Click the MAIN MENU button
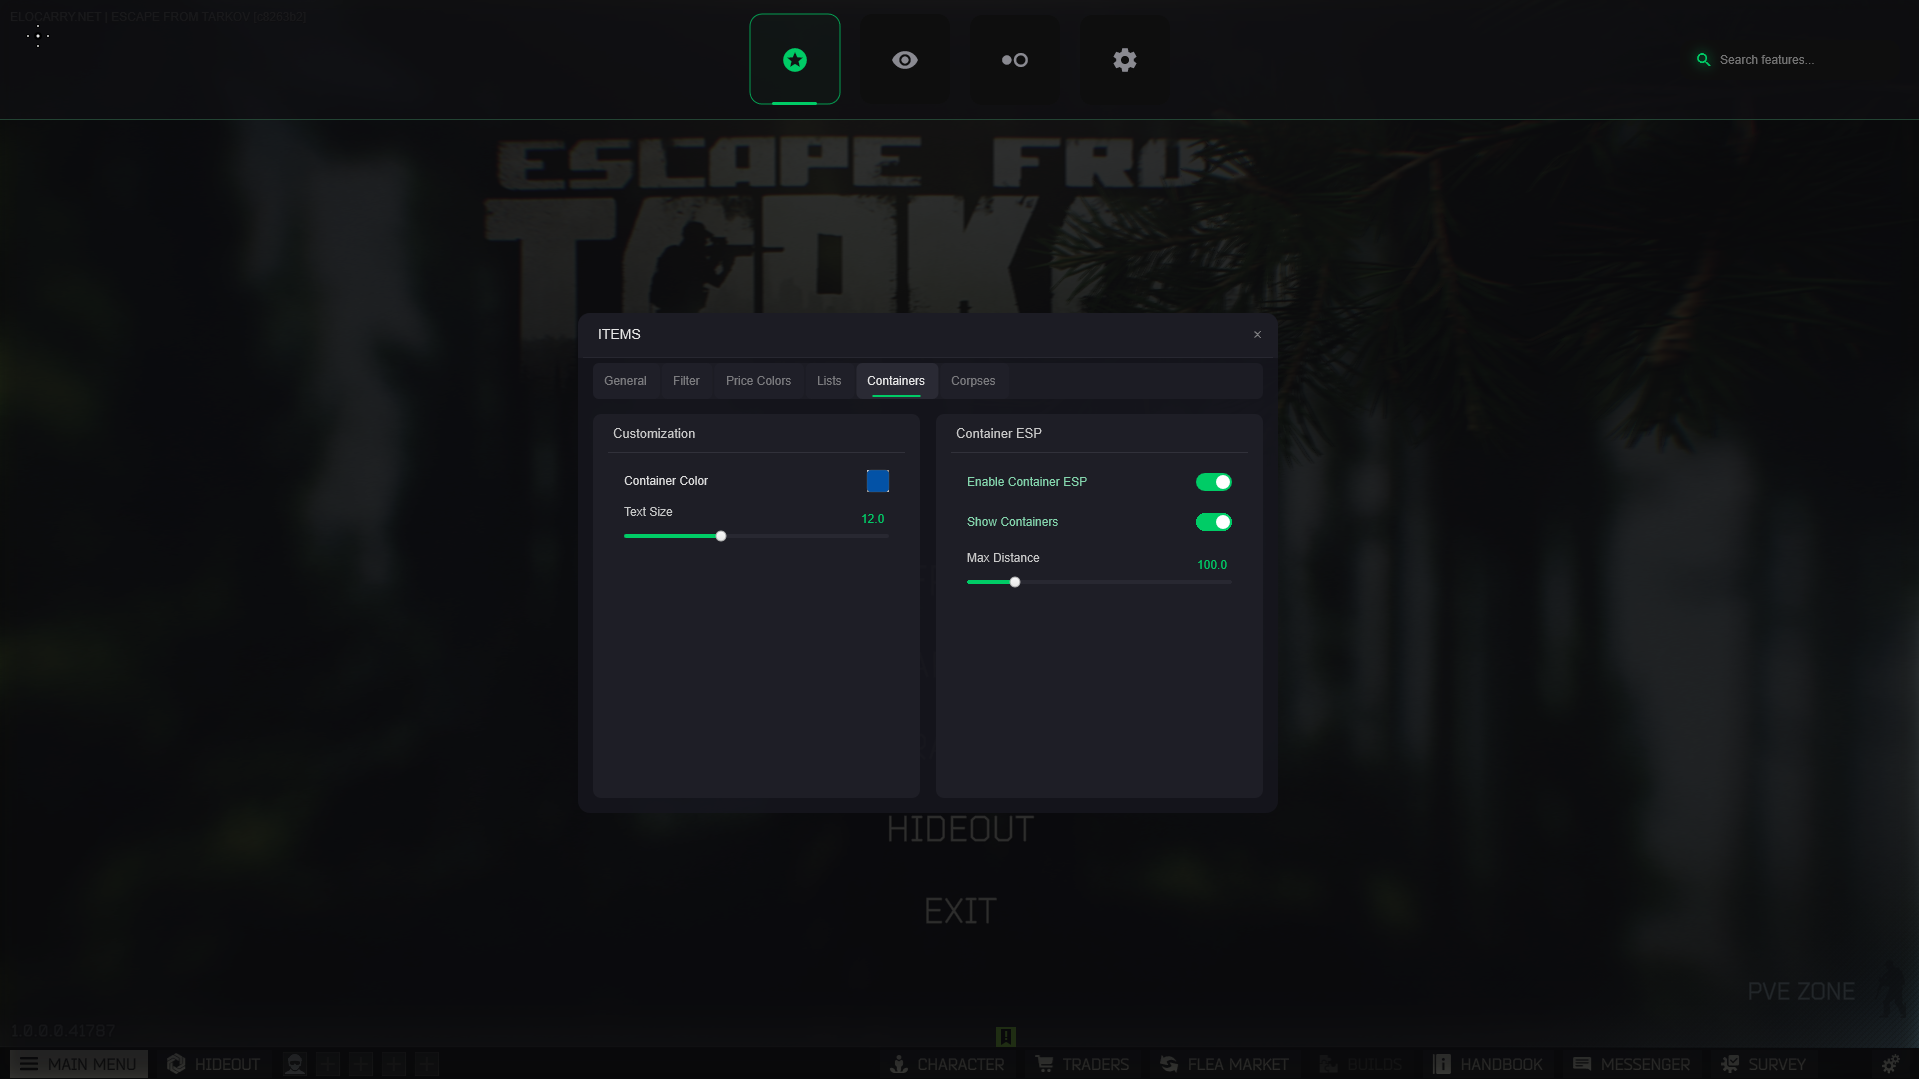Image resolution: width=1919 pixels, height=1079 pixels. click(79, 1064)
